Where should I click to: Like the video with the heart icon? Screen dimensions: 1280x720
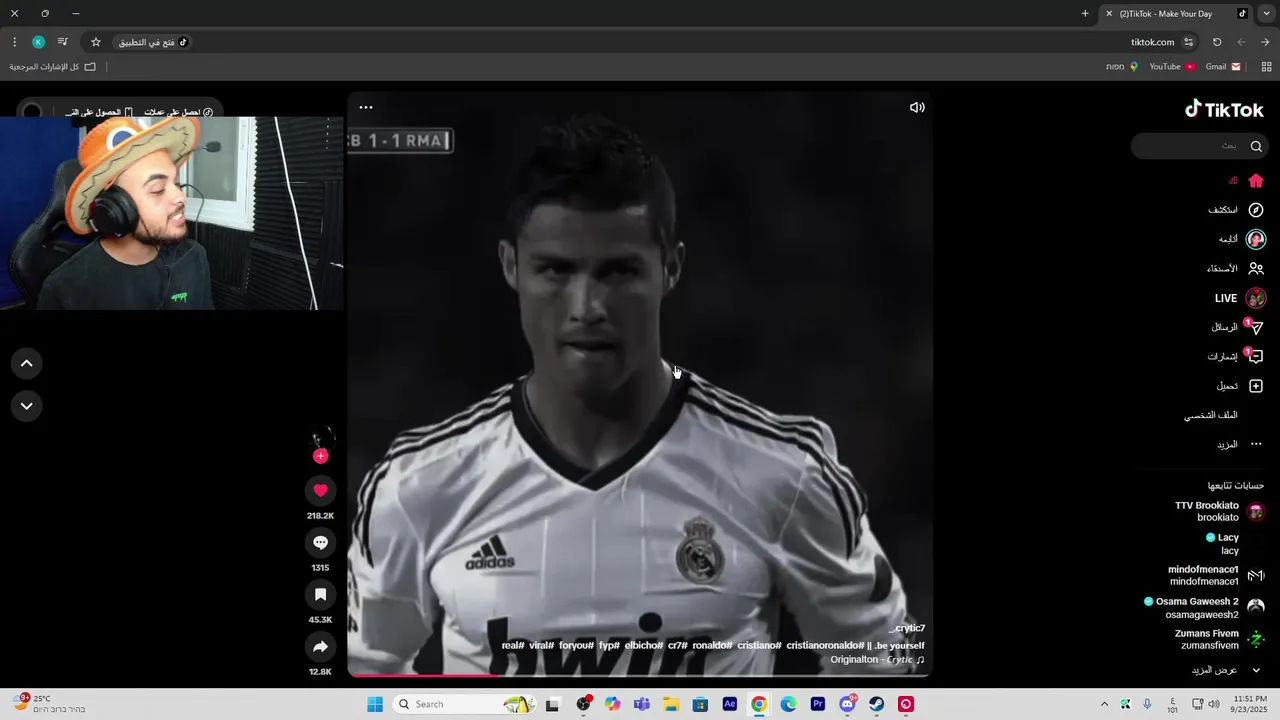[x=320, y=490]
